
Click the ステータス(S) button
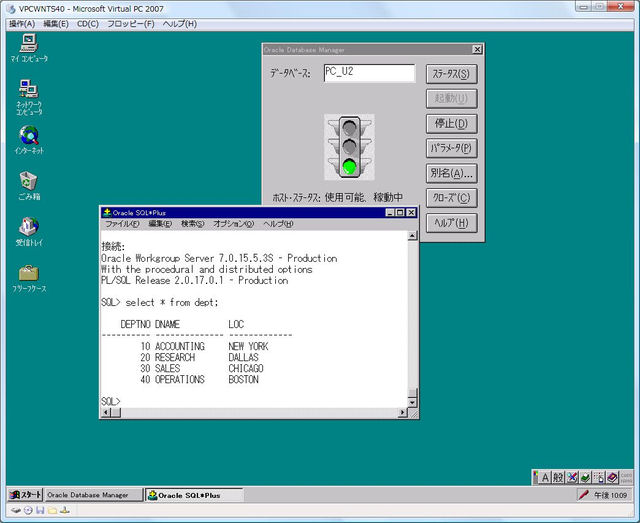(451, 74)
